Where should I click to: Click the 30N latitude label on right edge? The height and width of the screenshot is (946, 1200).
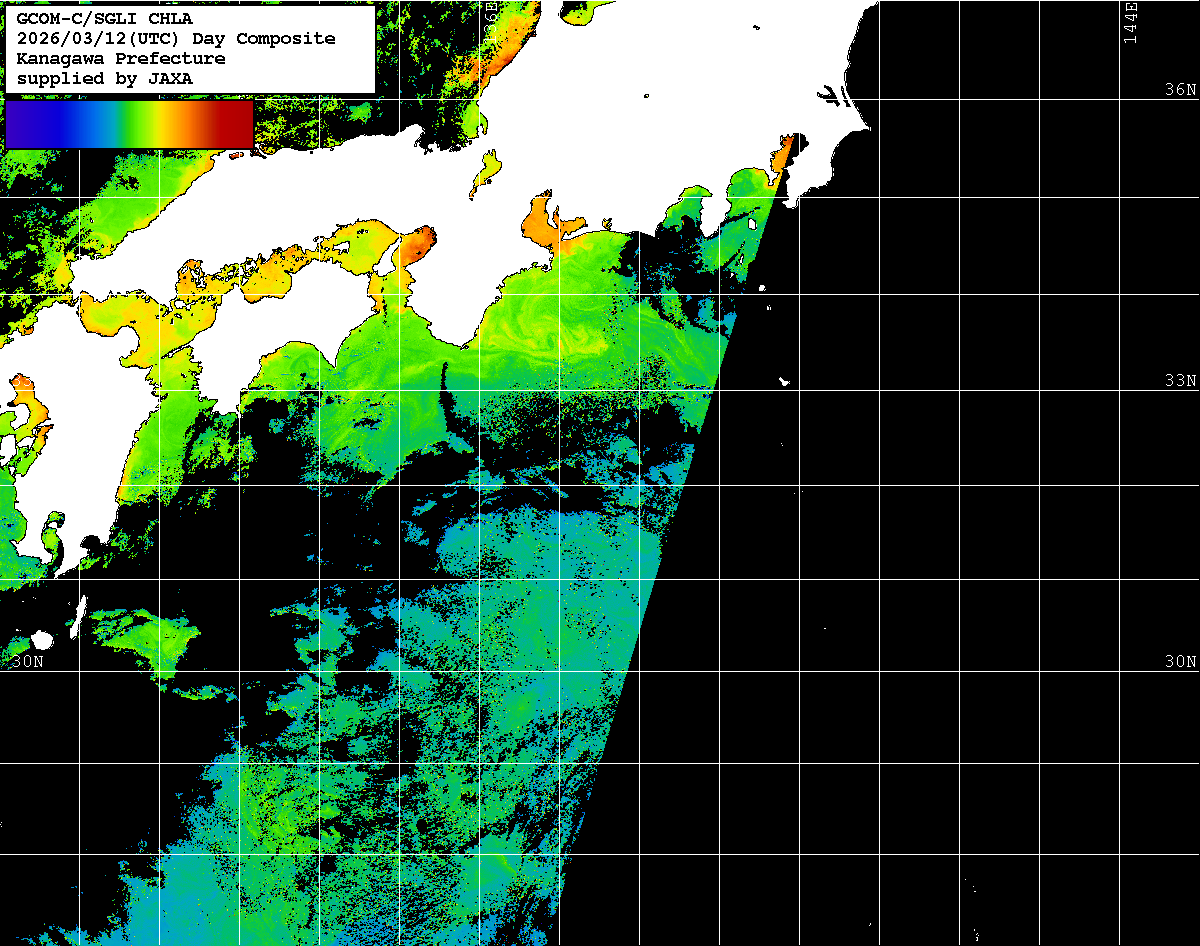[x=1180, y=662]
